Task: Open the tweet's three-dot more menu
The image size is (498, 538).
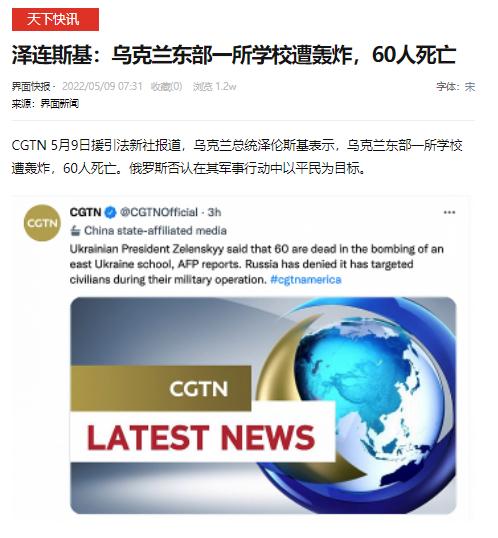Action: pos(449,212)
